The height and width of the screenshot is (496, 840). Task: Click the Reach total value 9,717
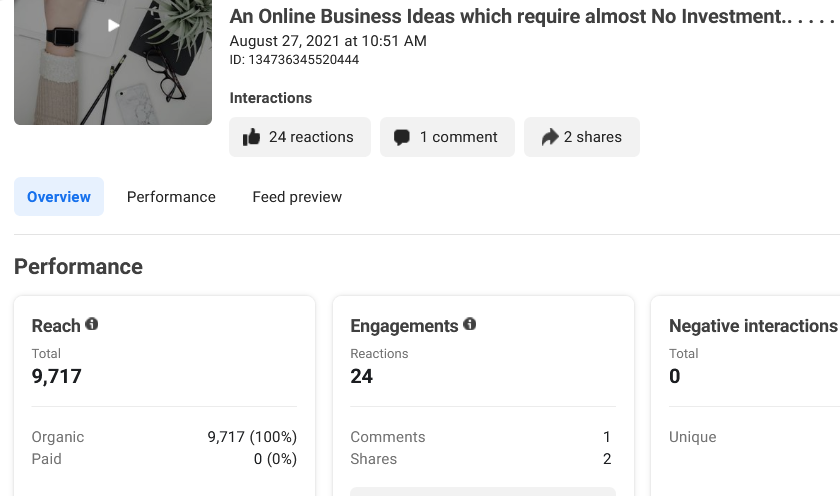click(57, 377)
